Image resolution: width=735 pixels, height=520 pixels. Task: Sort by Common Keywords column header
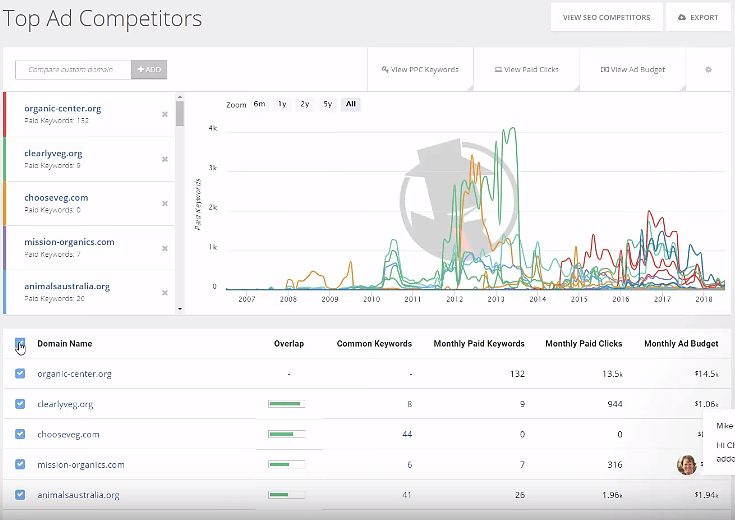374,344
